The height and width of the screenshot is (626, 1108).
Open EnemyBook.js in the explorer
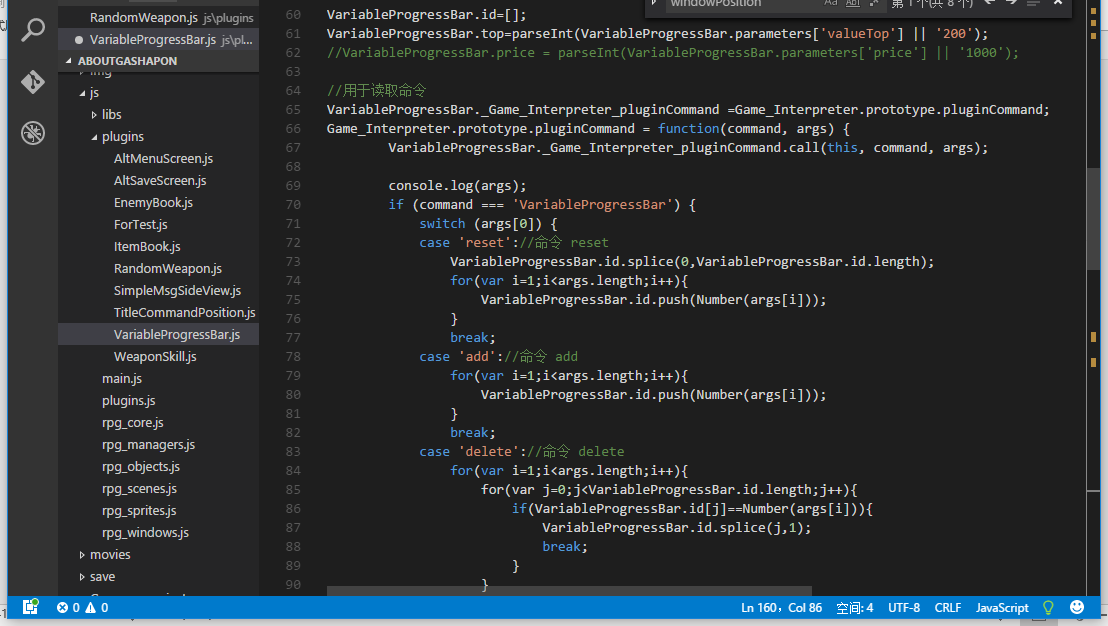[x=153, y=203]
